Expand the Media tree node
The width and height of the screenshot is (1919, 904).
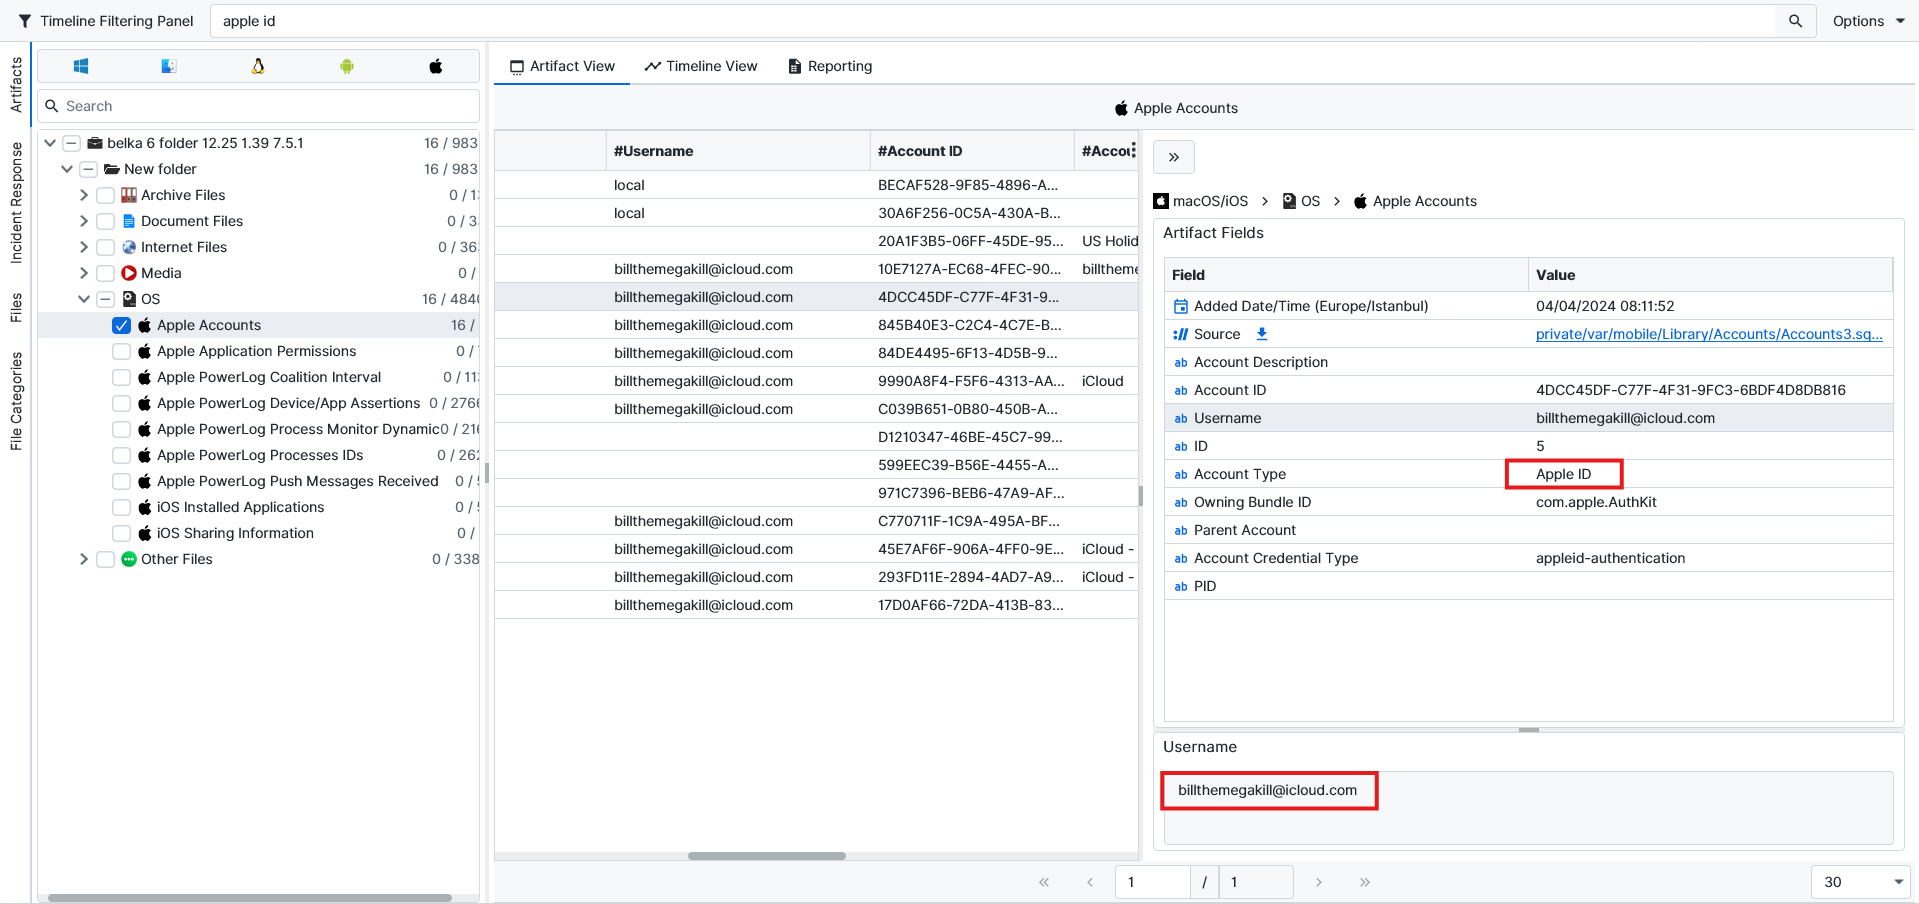[x=84, y=273]
